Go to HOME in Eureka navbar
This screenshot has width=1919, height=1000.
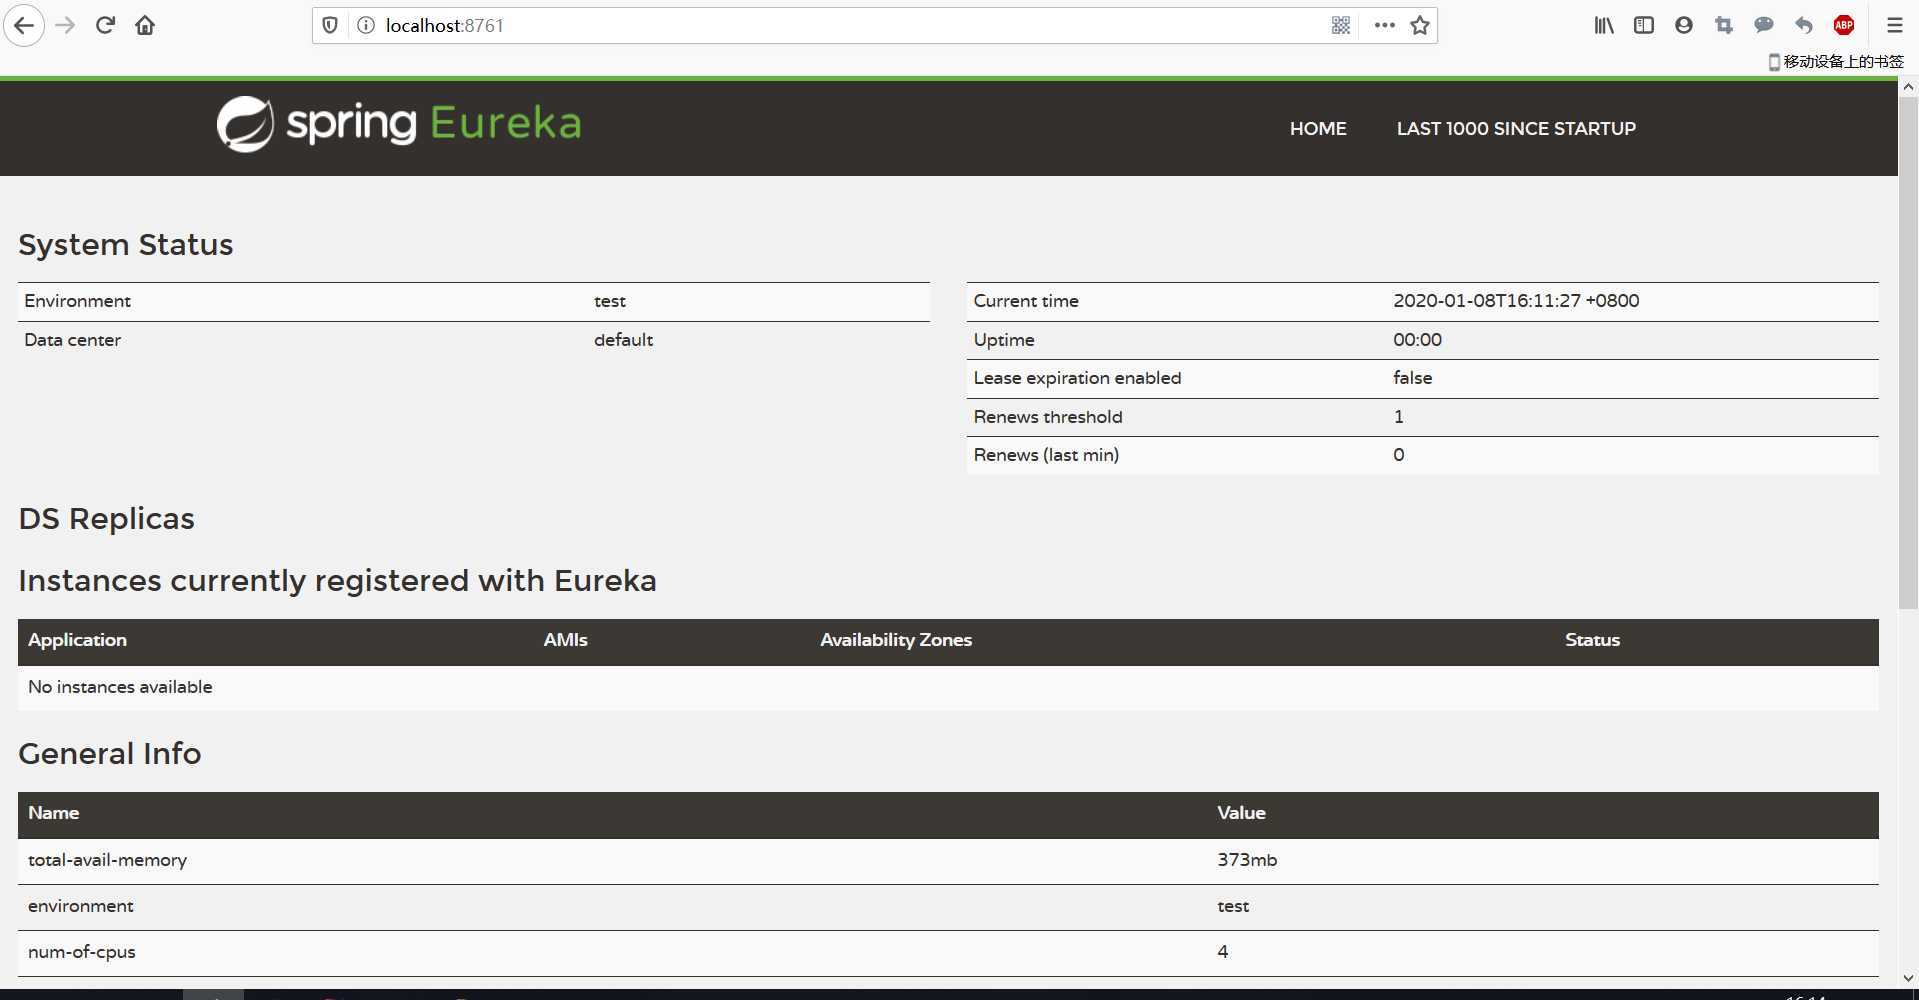1318,129
